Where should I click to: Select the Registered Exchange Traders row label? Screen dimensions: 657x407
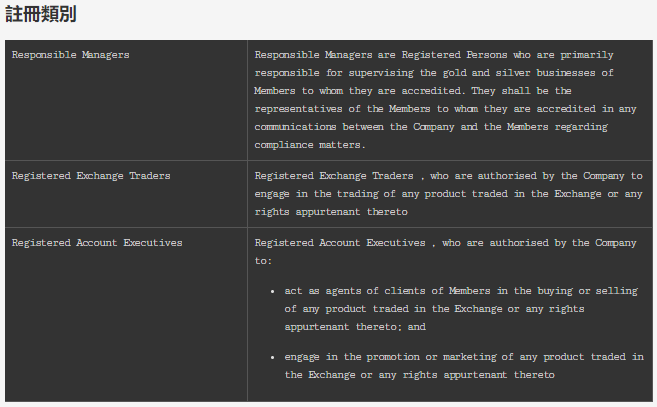click(x=91, y=176)
